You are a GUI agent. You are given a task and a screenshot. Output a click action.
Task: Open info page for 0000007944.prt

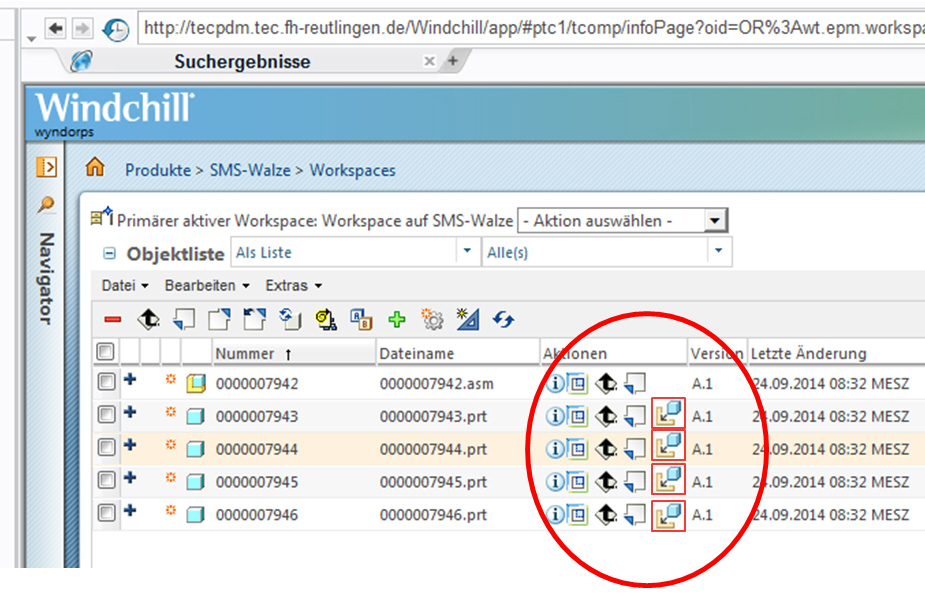point(555,449)
